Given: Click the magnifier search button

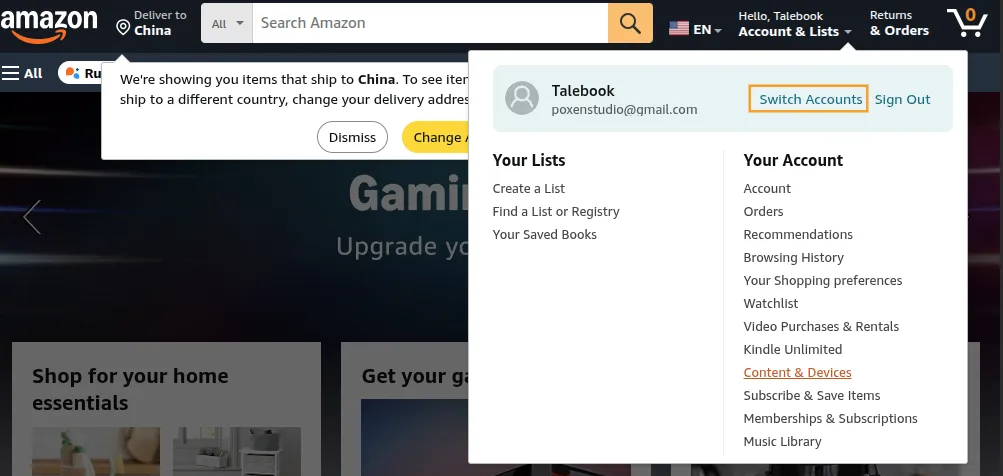Looking at the screenshot, I should 630,23.
